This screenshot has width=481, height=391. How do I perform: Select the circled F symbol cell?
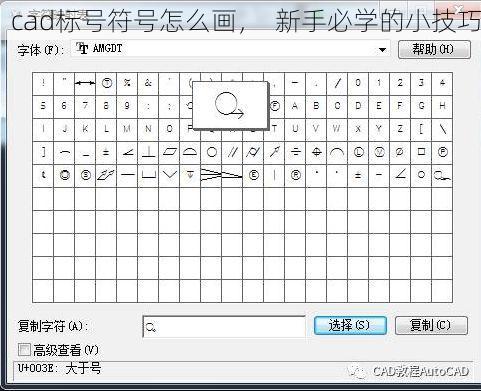point(274,106)
